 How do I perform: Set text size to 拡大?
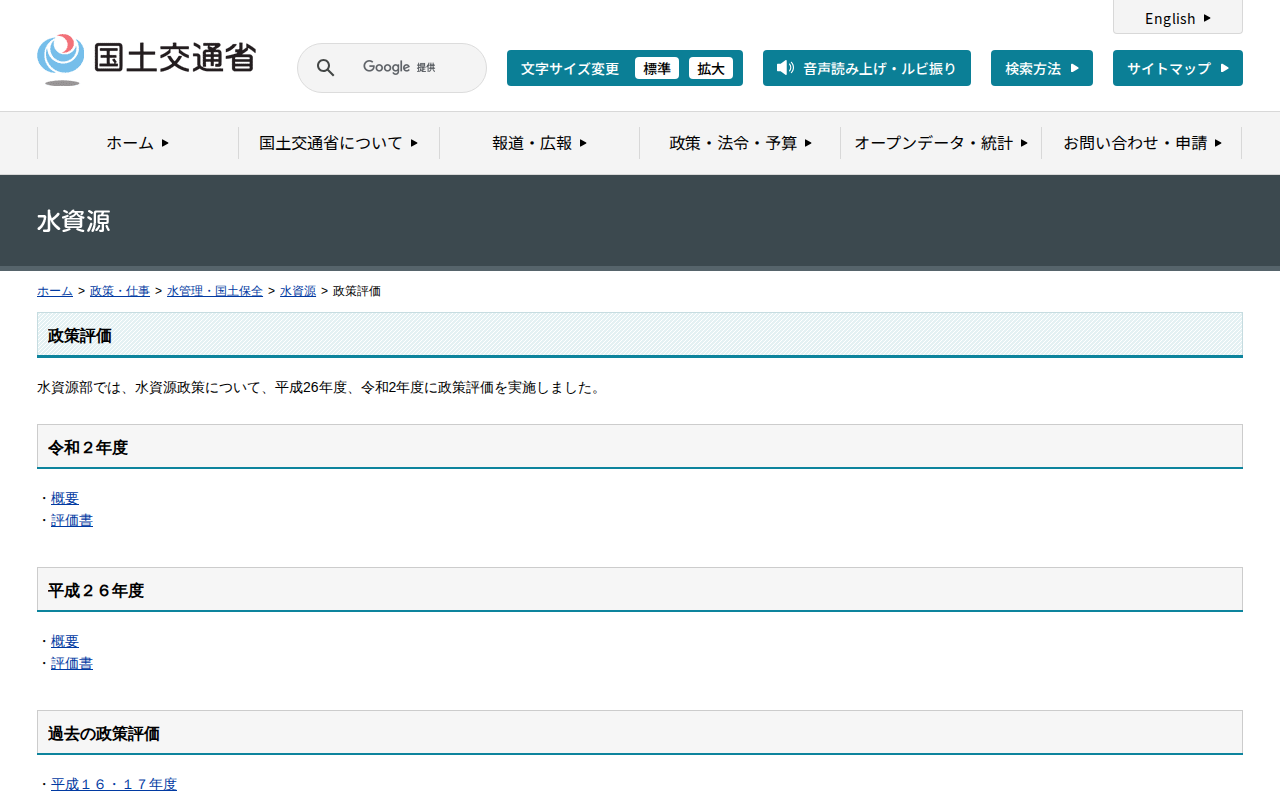(710, 68)
